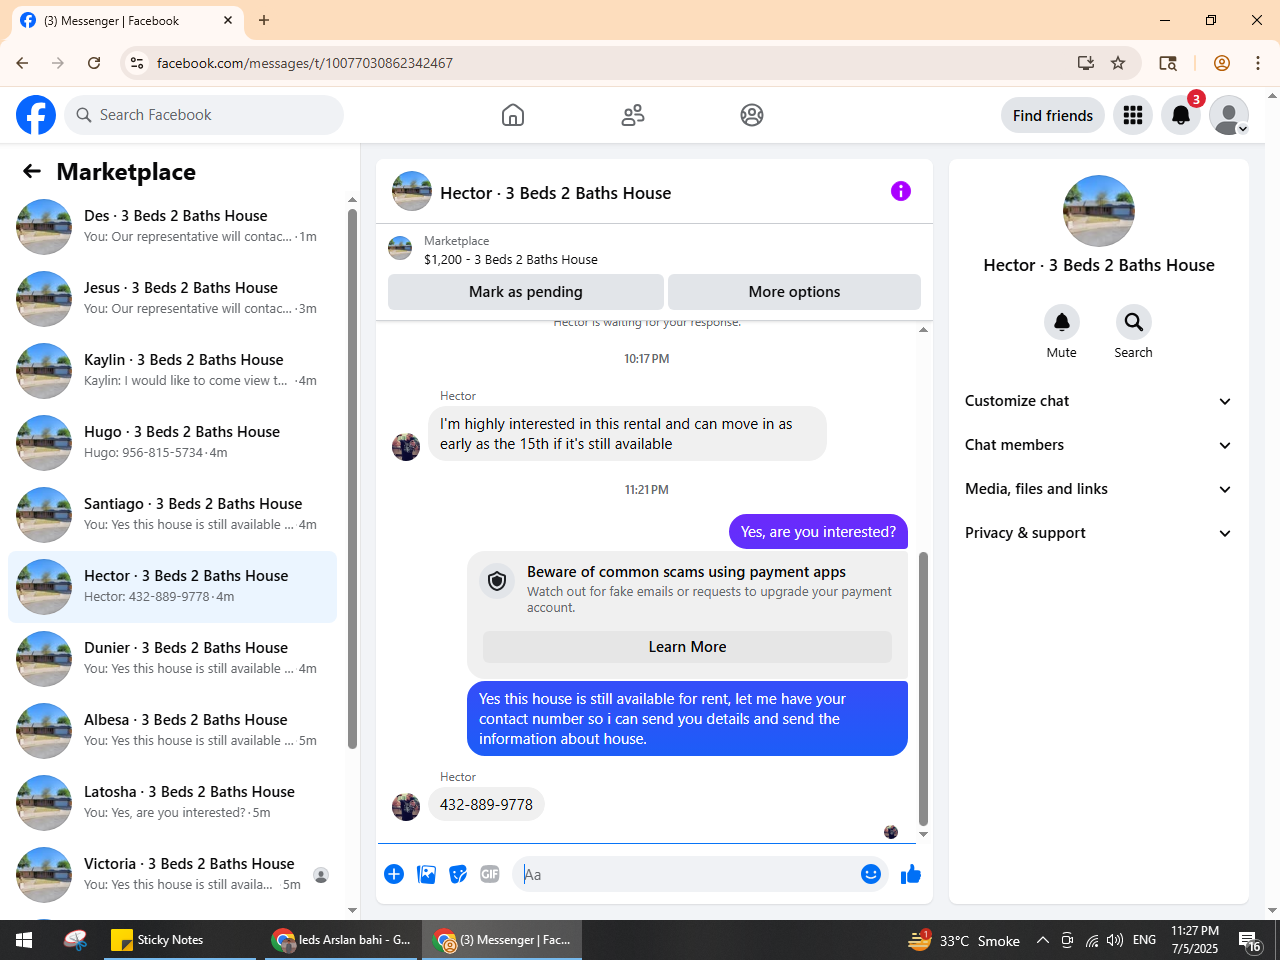Screen dimensions: 1280x960
Task: Open the Windows Start menu
Action: pyautogui.click(x=24, y=940)
